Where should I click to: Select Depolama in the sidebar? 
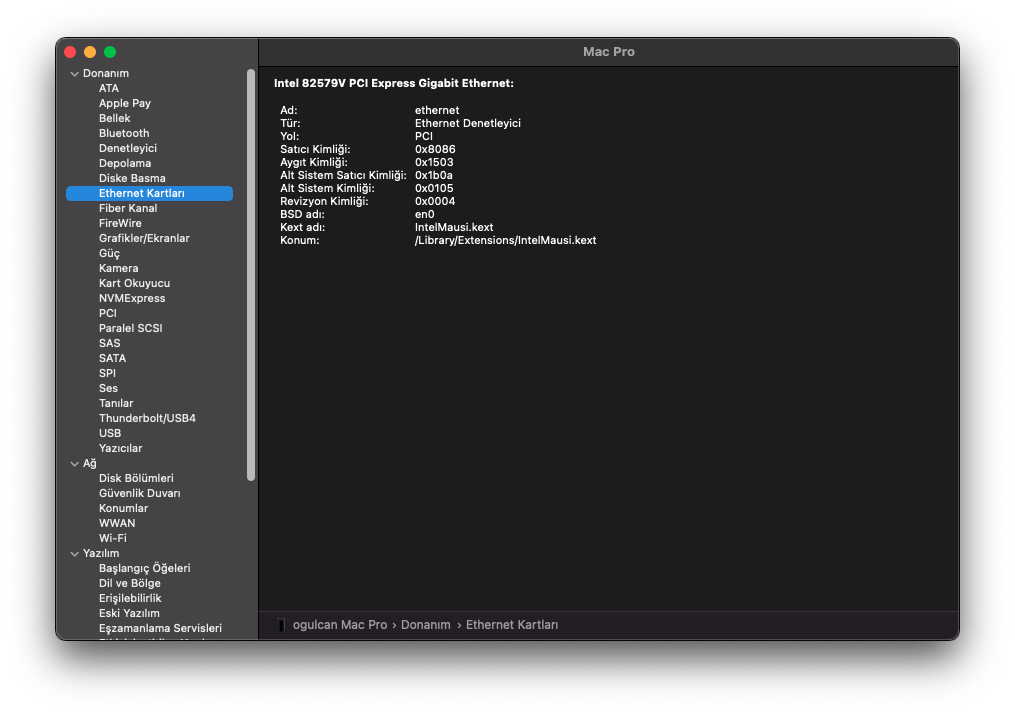[125, 163]
